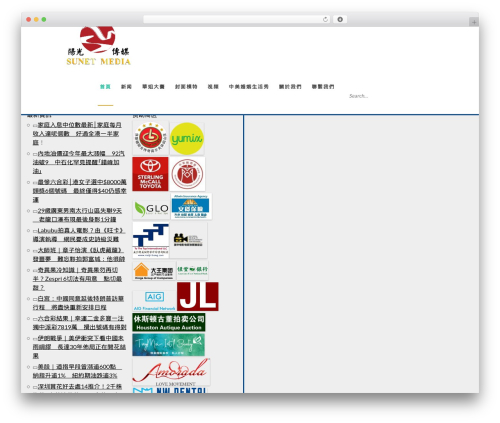Open the Sterling McCall Toyota sponsor logo
Viewport: 500px width, 423px height.
click(x=150, y=174)
